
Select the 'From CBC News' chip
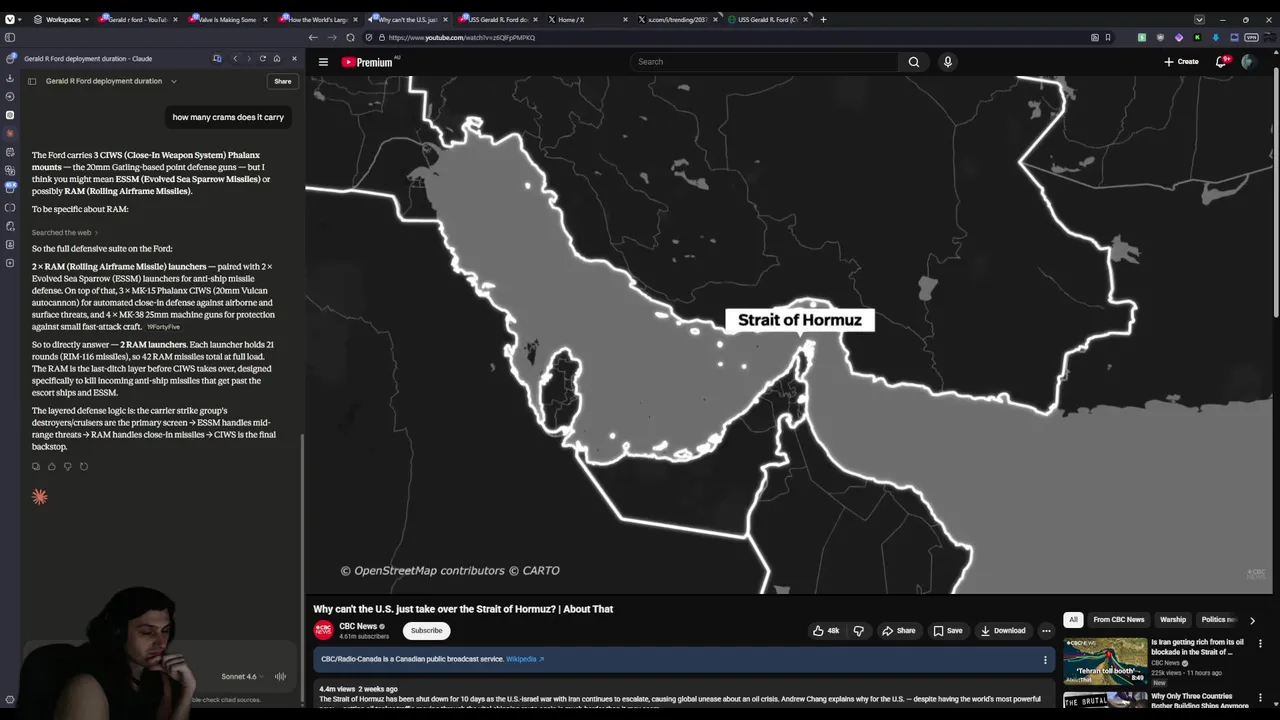point(1118,620)
